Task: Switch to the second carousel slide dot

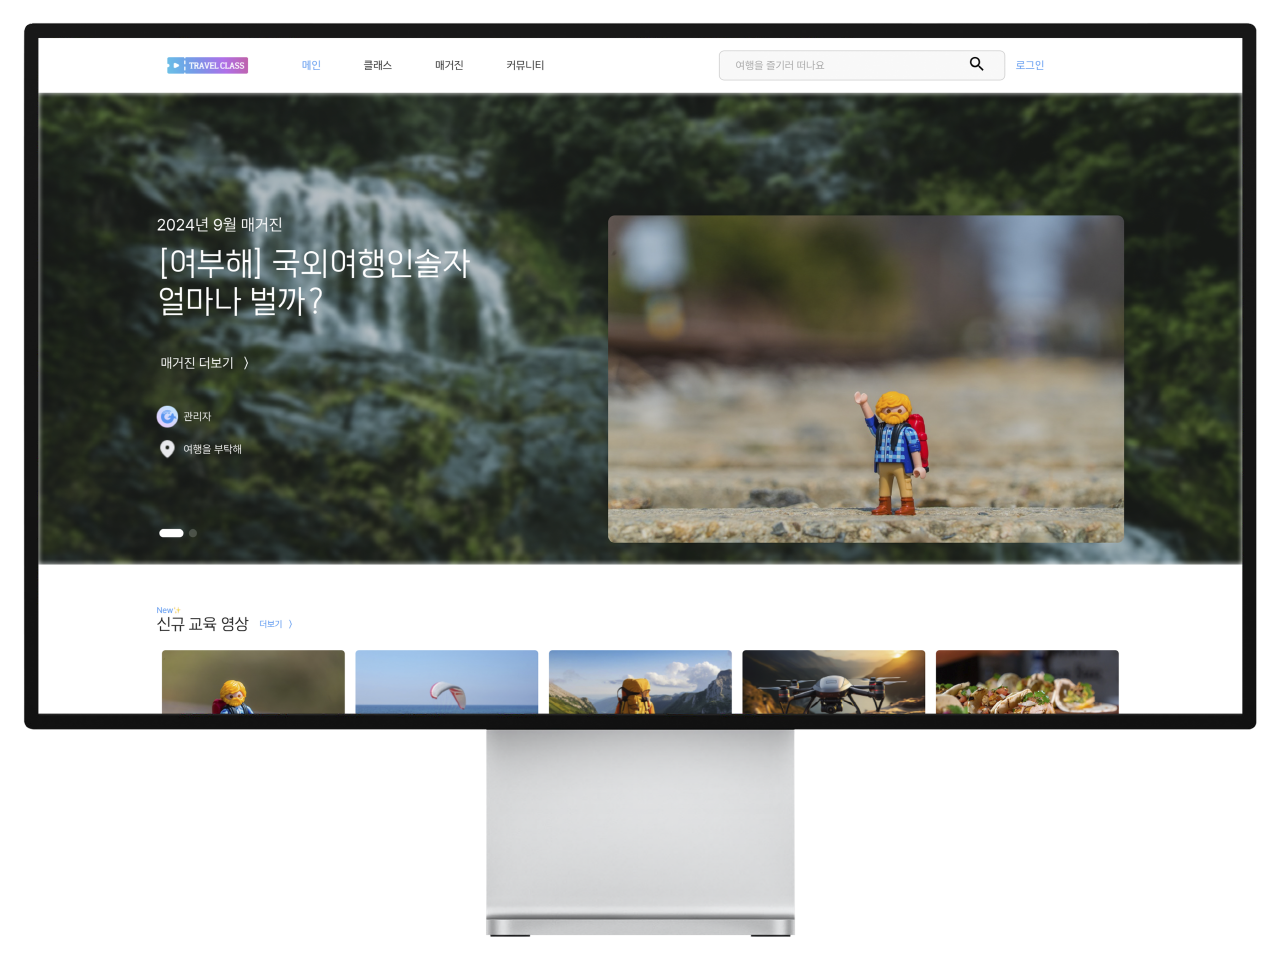Action: [193, 533]
